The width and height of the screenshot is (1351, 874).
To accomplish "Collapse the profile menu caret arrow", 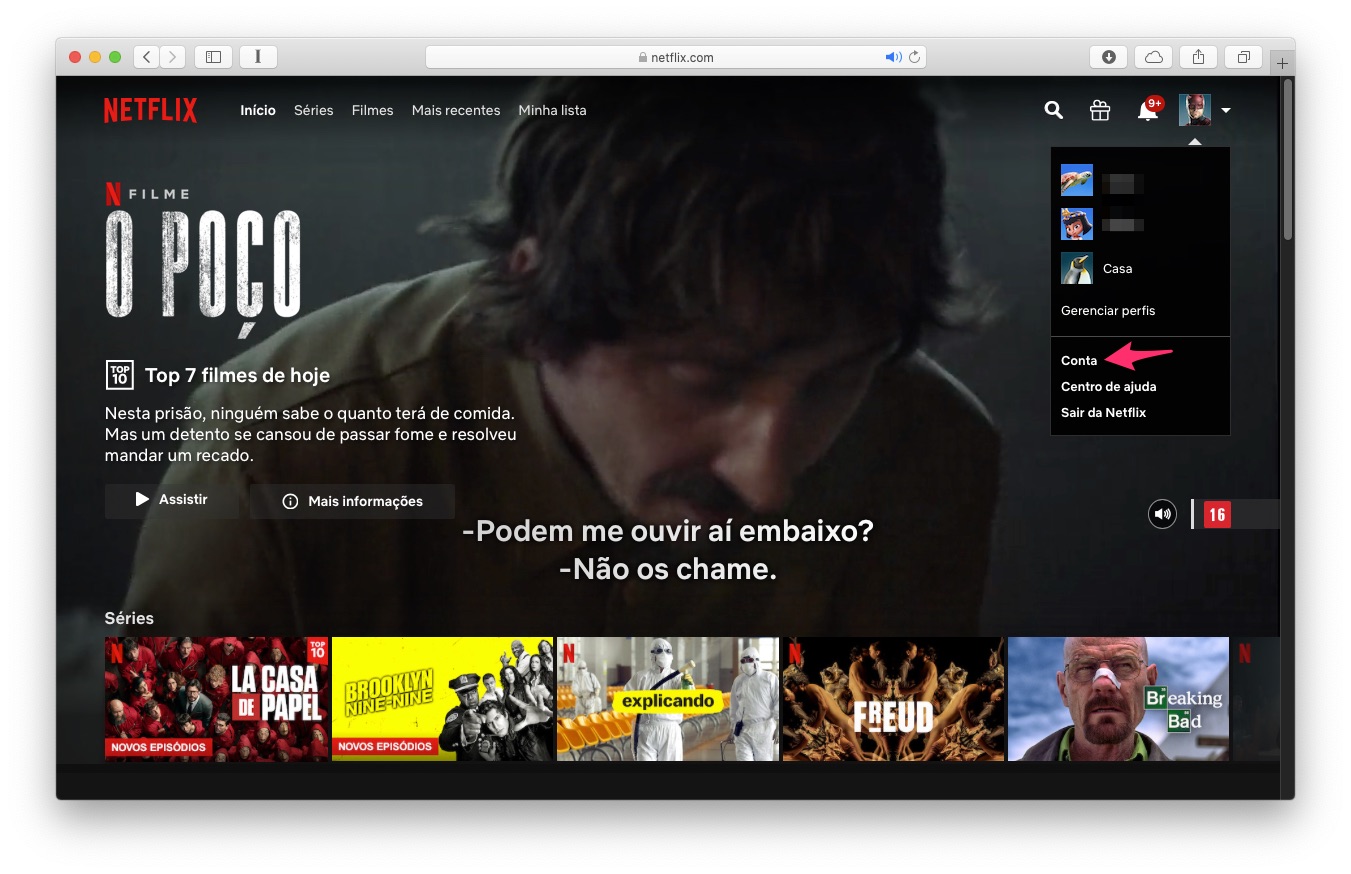I will pyautogui.click(x=1225, y=111).
